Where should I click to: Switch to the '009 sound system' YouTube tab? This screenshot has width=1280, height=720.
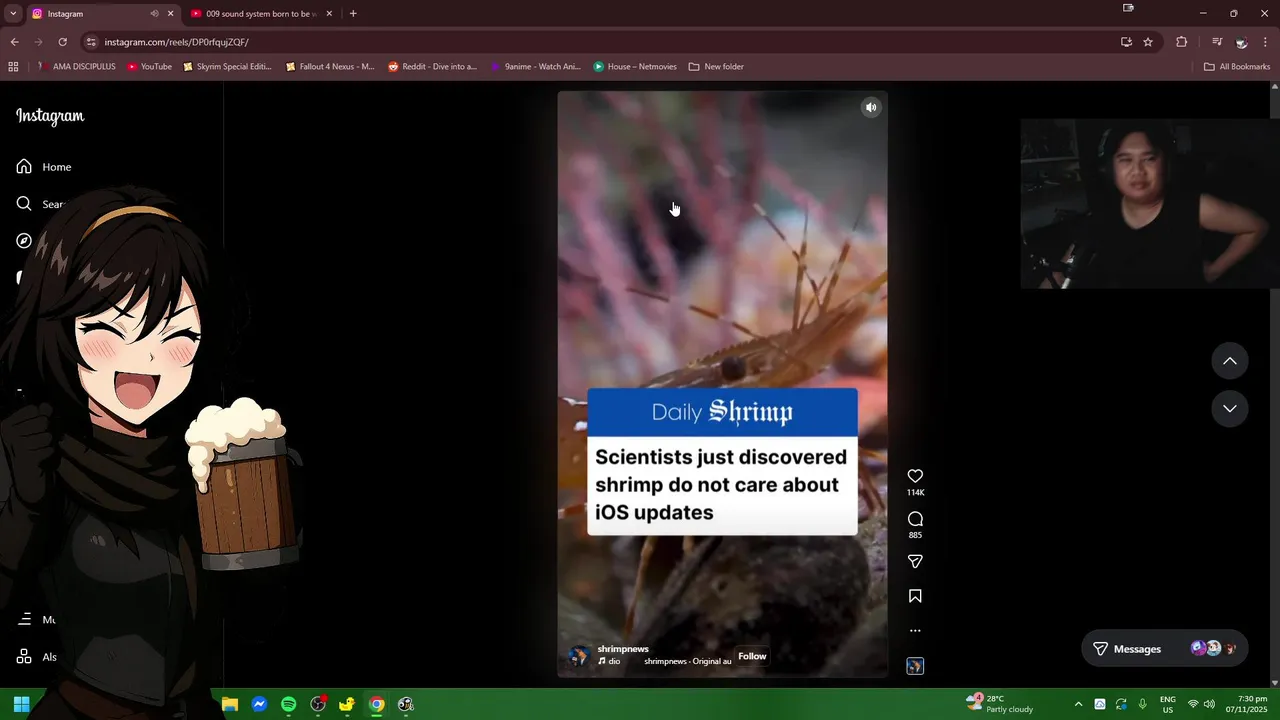coord(260,14)
